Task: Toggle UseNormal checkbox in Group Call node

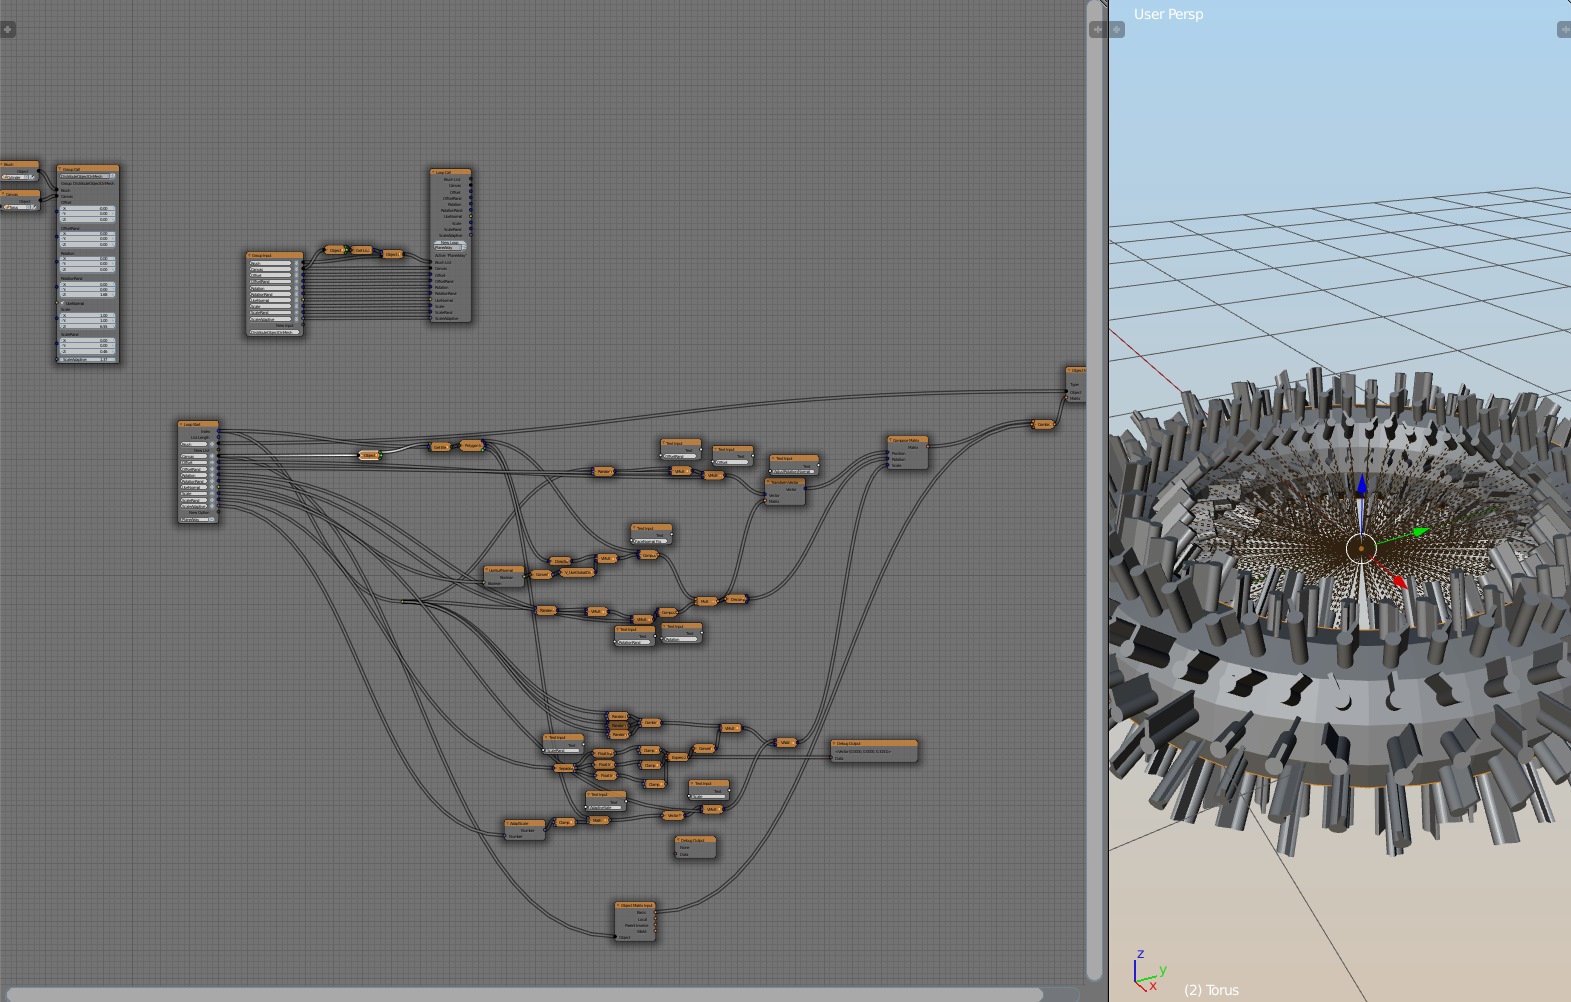Action: point(62,303)
